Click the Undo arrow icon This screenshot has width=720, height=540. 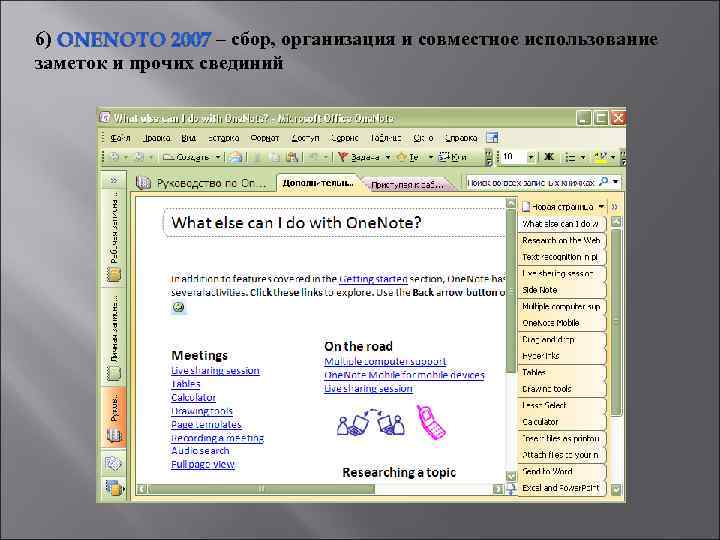[x=314, y=157]
